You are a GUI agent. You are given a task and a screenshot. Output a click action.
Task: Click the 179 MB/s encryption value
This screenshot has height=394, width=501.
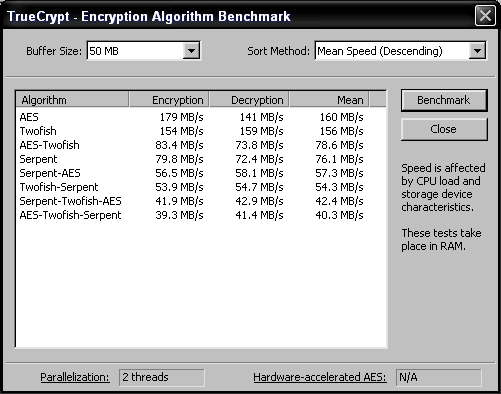[181, 117]
